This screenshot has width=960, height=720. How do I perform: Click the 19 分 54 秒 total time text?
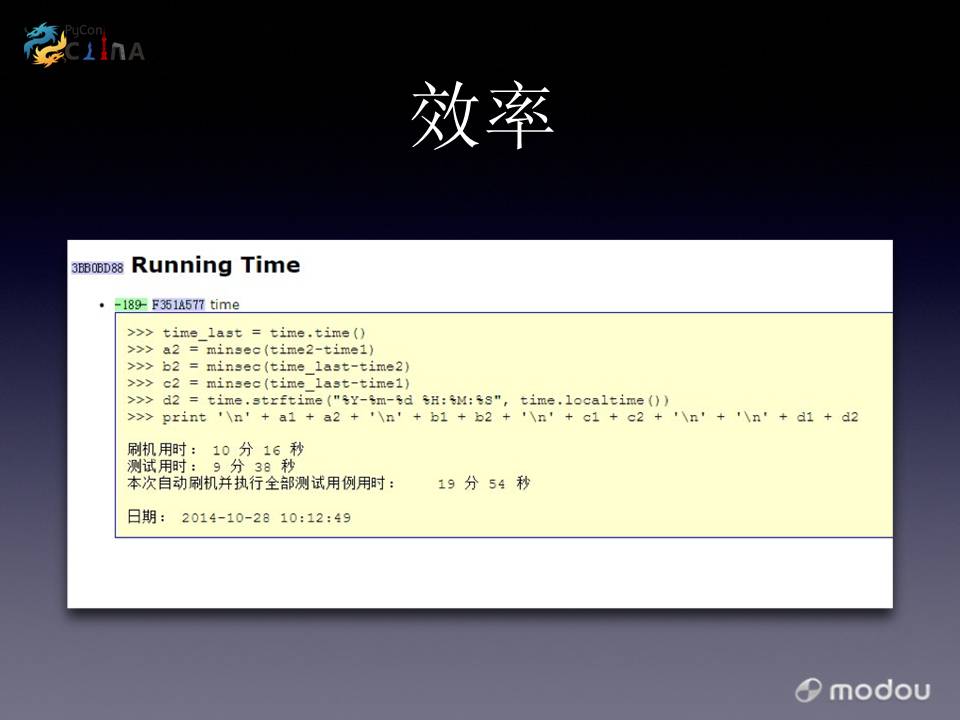point(484,483)
